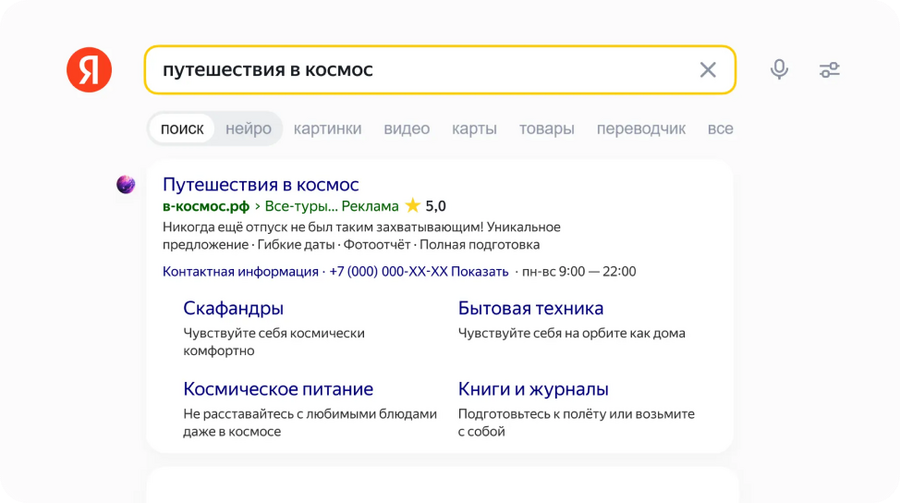Open search settings sliders icon
The image size is (900, 503).
coord(829,70)
